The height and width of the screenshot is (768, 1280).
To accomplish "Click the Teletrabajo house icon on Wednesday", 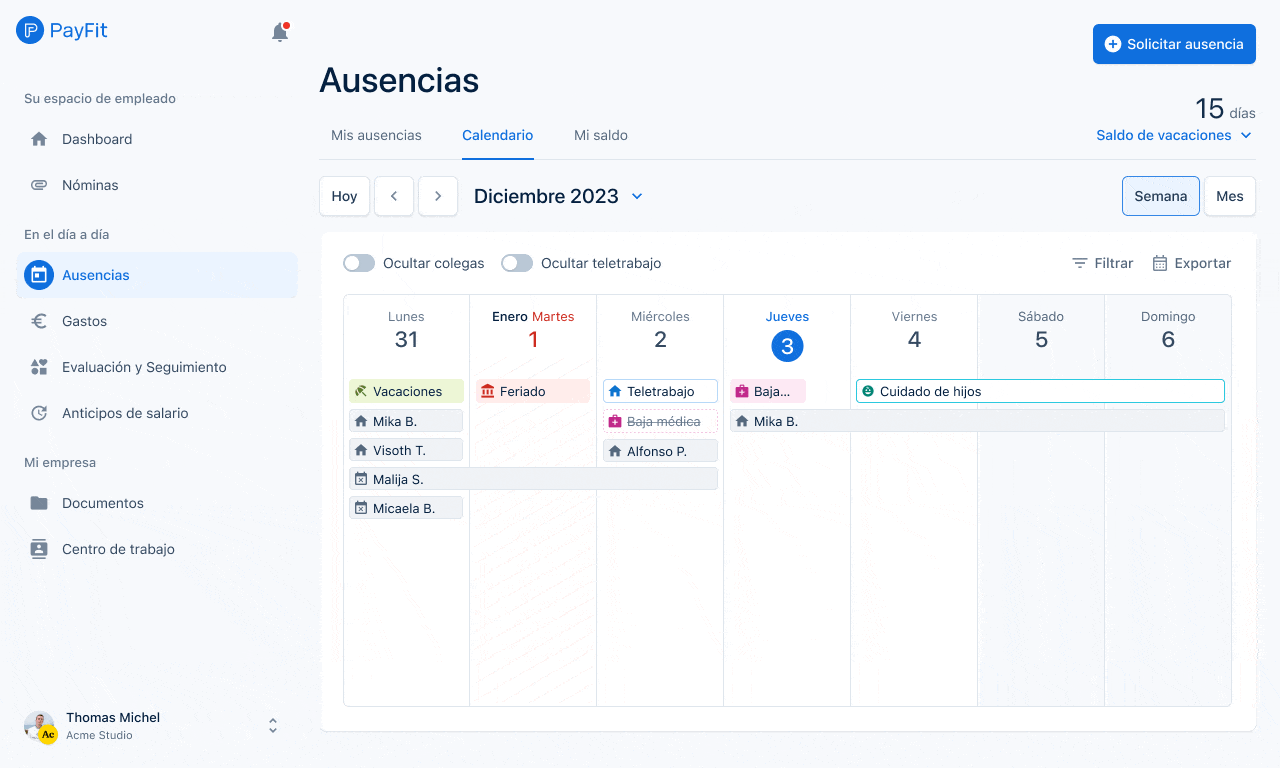I will coord(615,391).
